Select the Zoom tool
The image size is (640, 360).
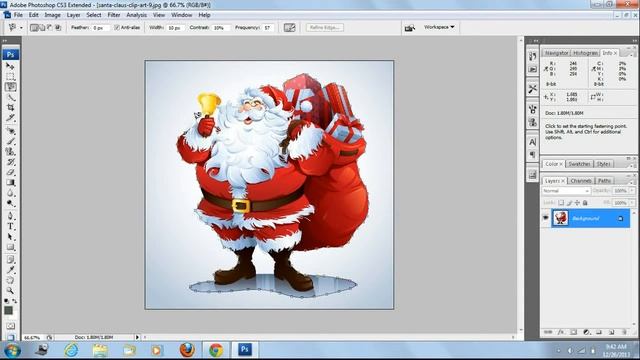click(x=10, y=291)
